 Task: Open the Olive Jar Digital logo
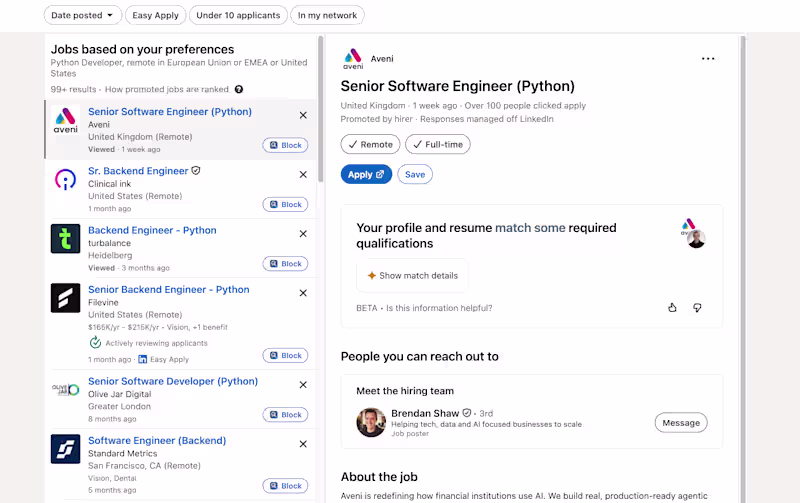tap(65, 389)
